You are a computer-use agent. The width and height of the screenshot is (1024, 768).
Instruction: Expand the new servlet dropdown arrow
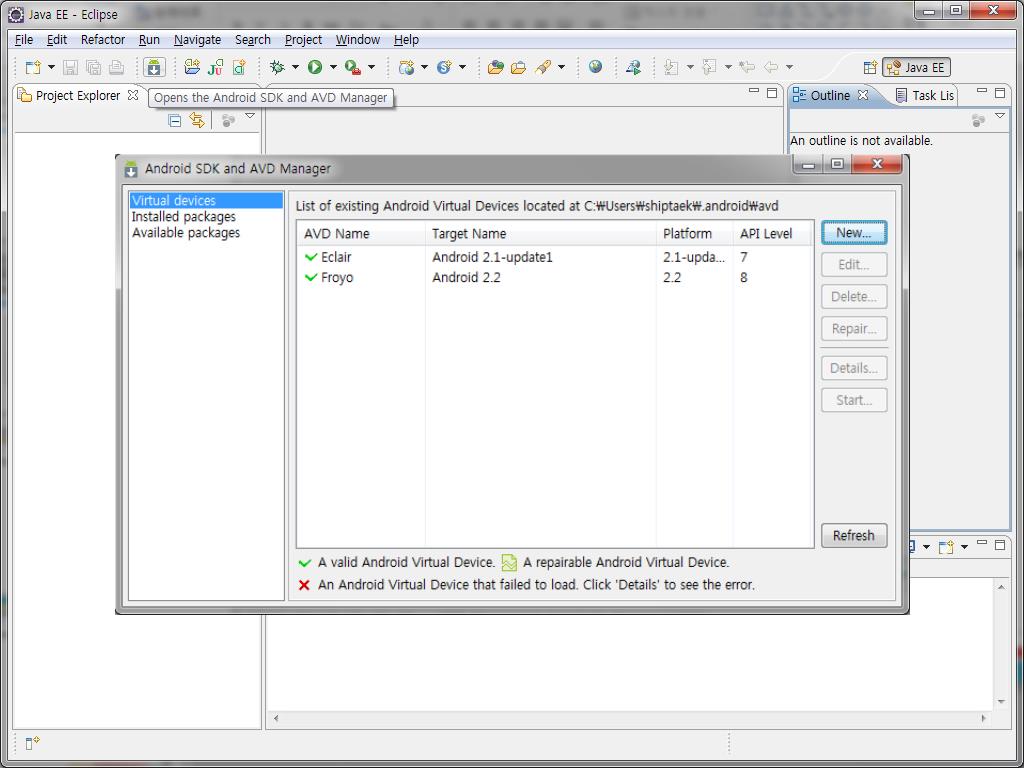[462, 67]
